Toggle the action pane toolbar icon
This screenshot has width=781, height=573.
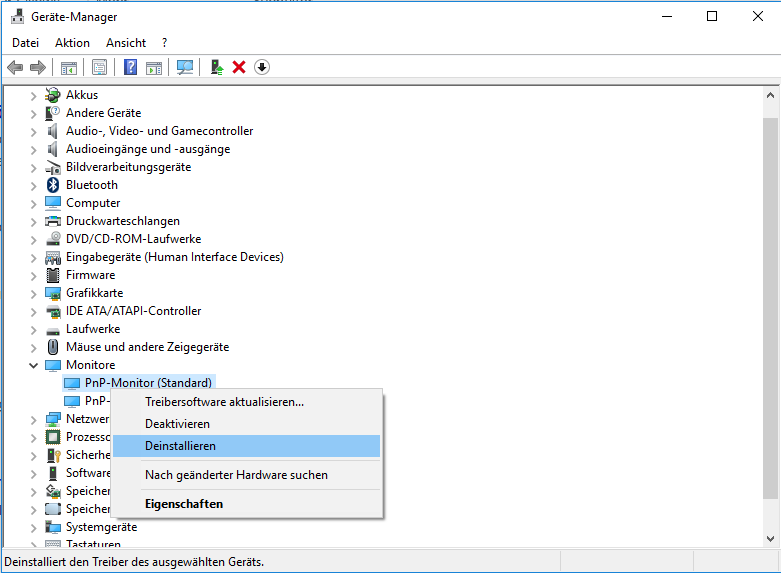pos(154,68)
